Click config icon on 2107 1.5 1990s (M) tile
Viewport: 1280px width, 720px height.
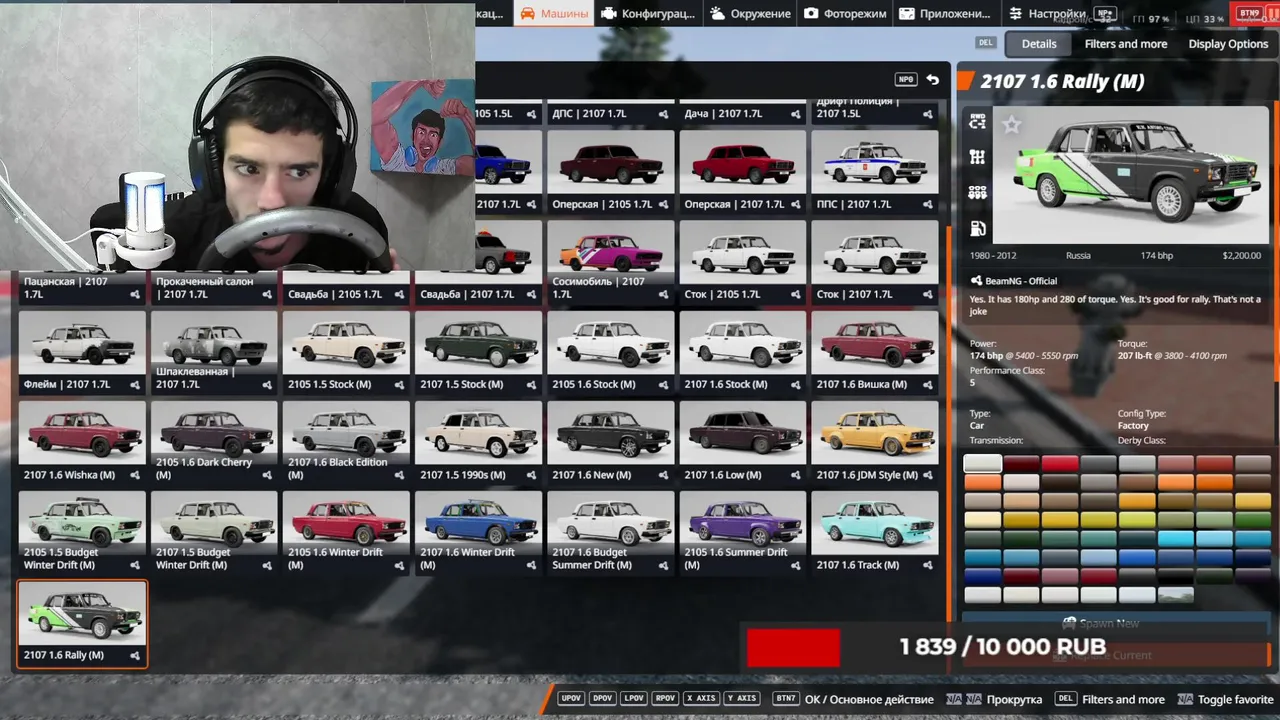(x=531, y=476)
